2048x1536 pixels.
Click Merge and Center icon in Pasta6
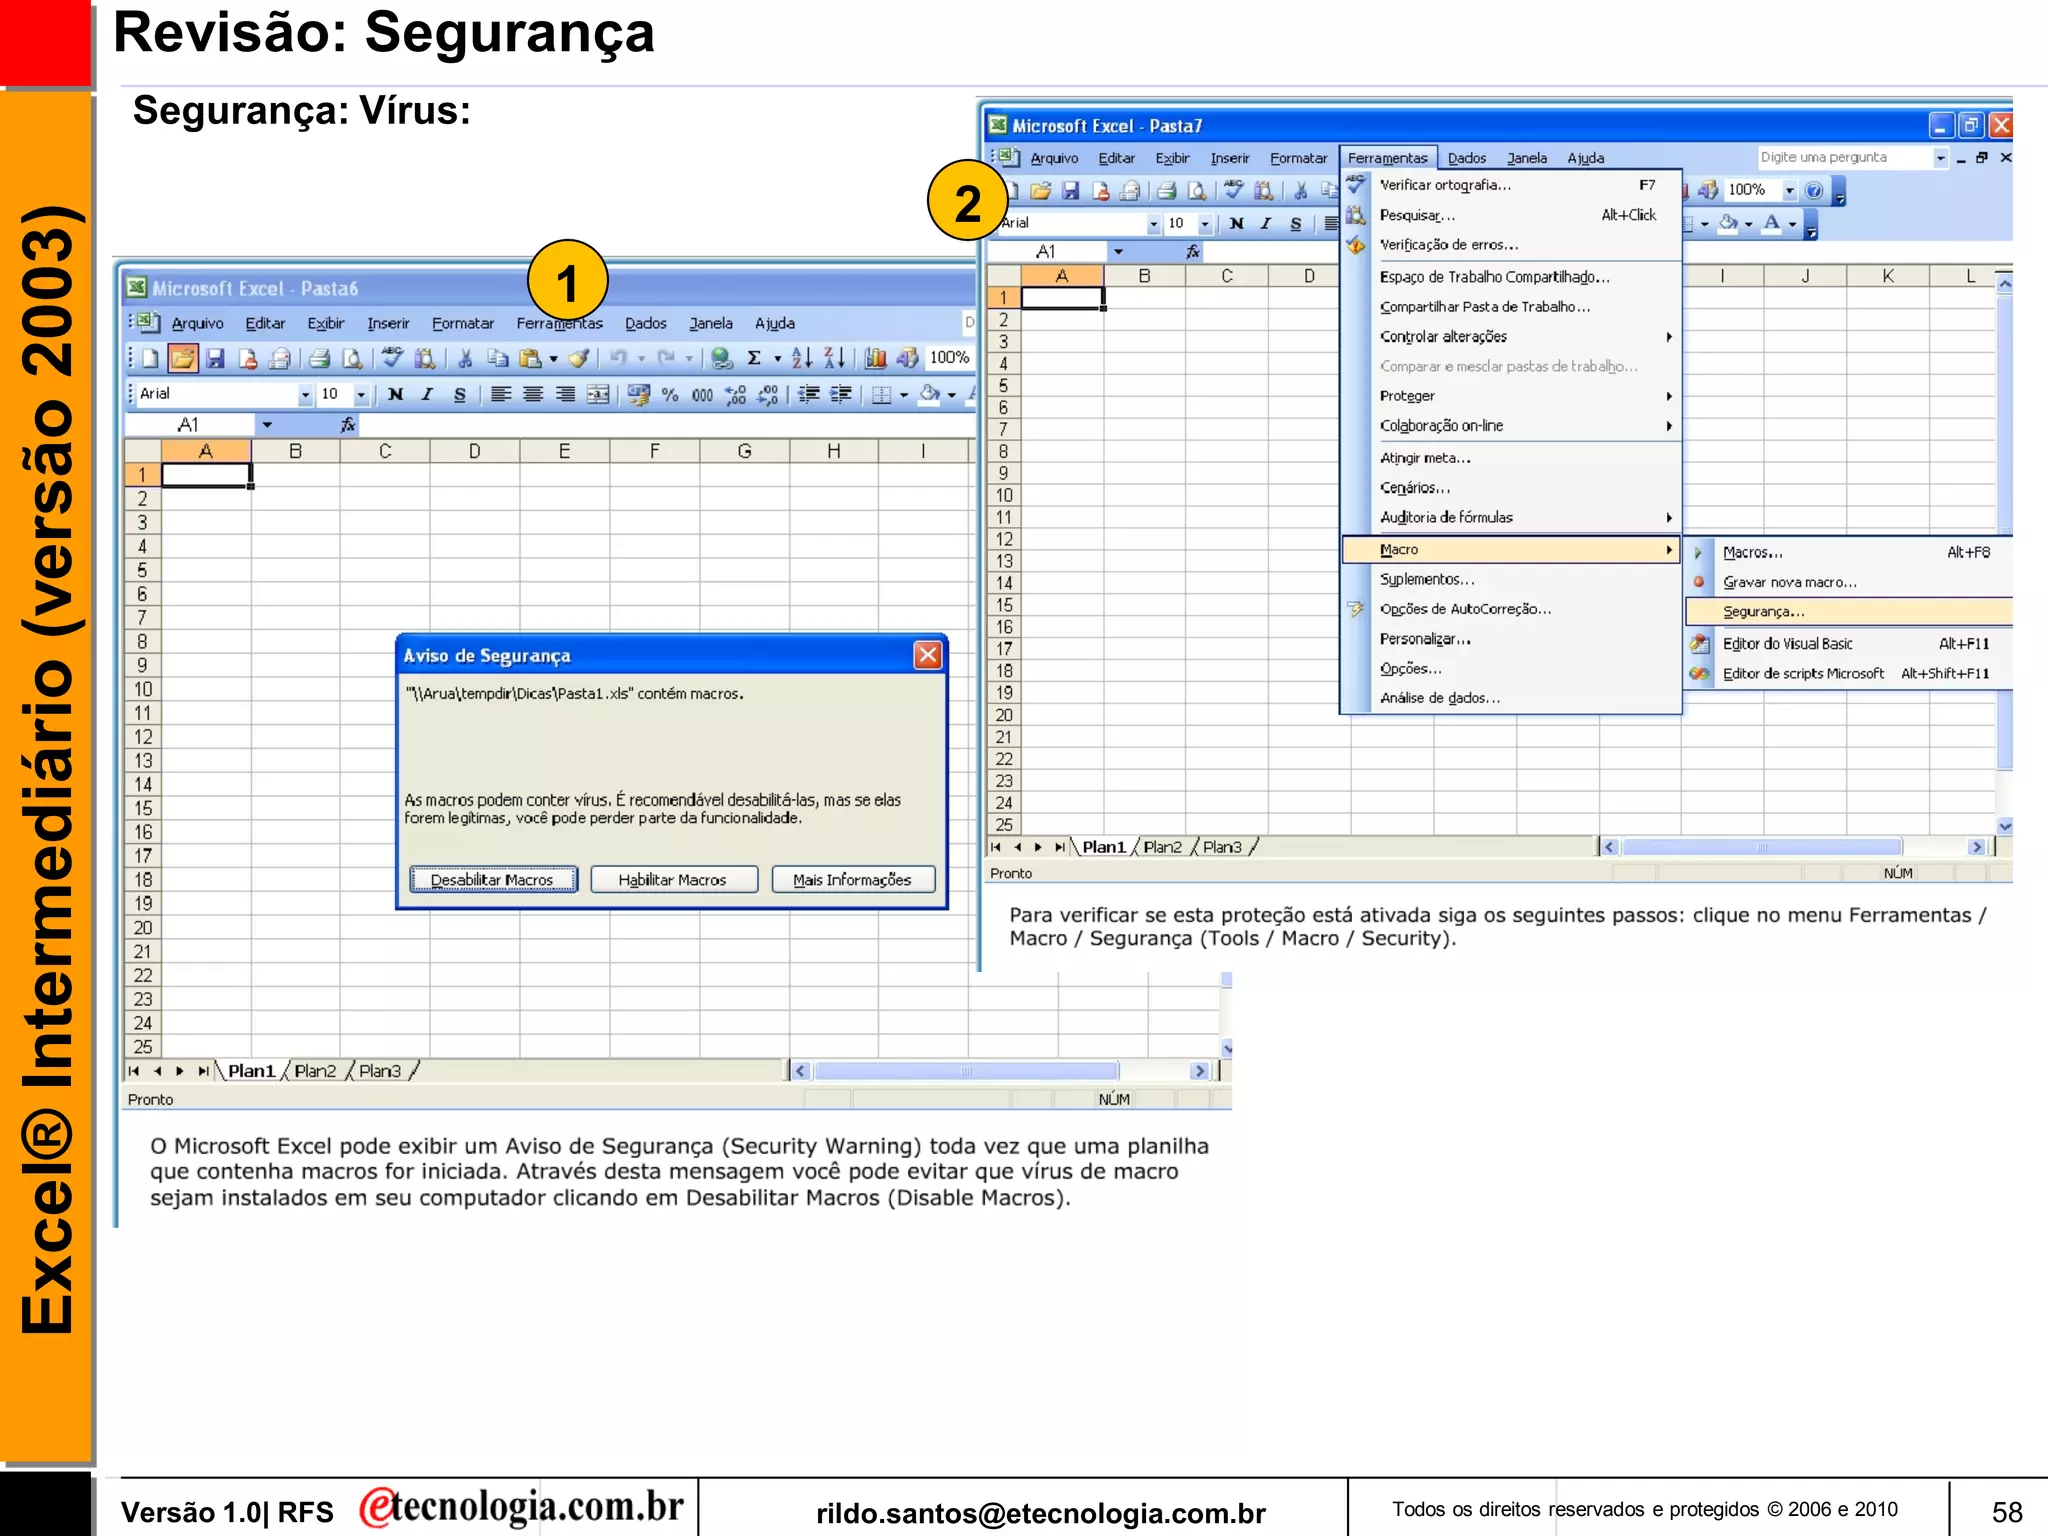click(598, 395)
